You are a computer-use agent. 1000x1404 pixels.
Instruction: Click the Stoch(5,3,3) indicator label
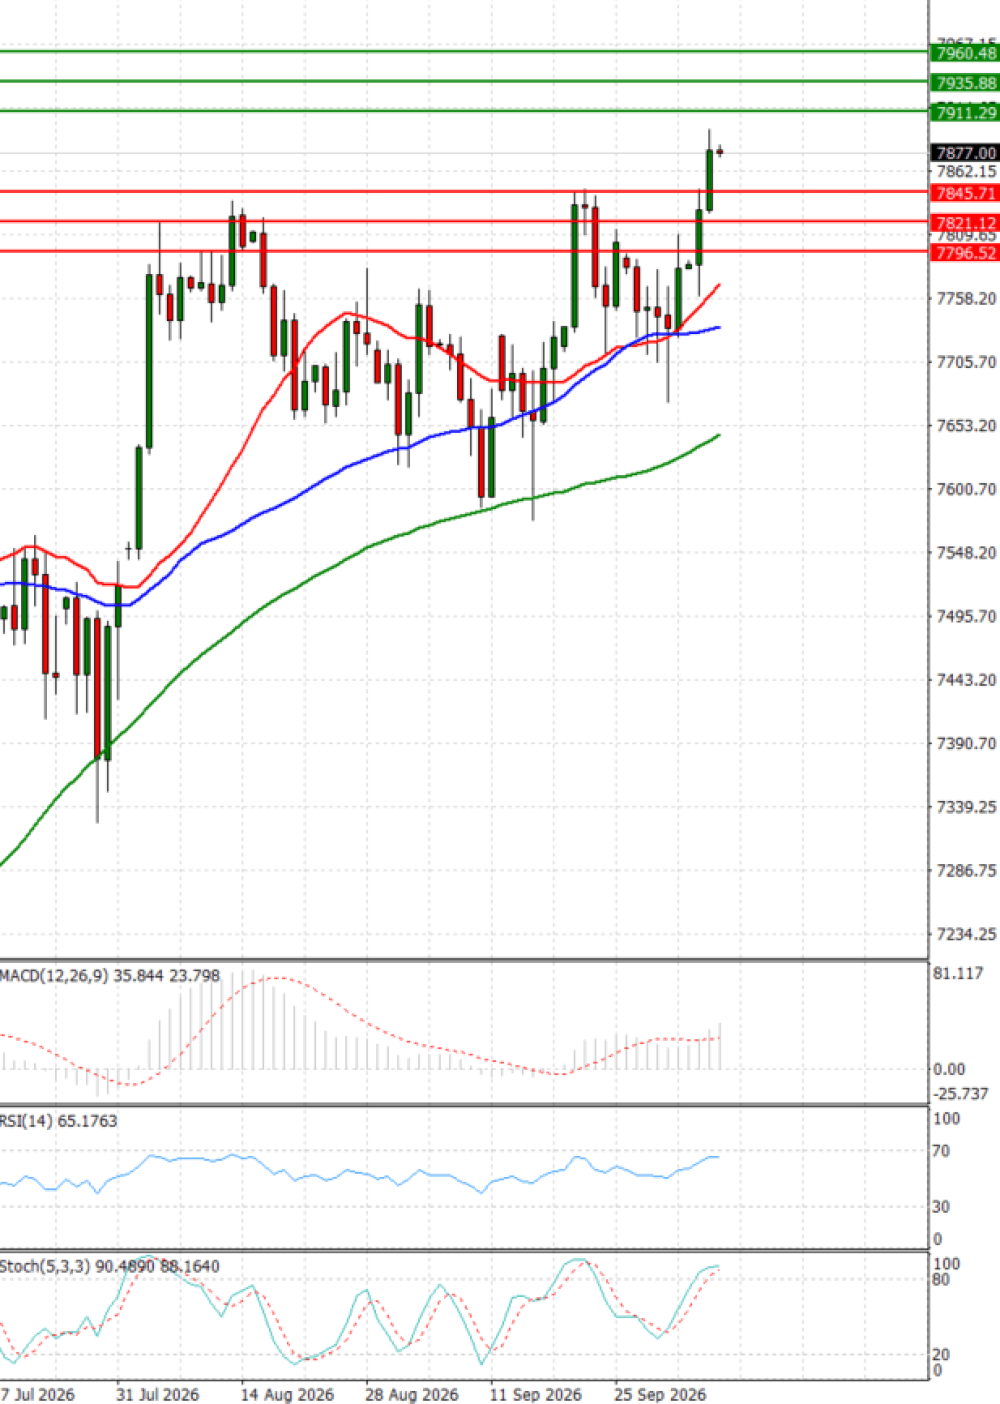(110, 1266)
